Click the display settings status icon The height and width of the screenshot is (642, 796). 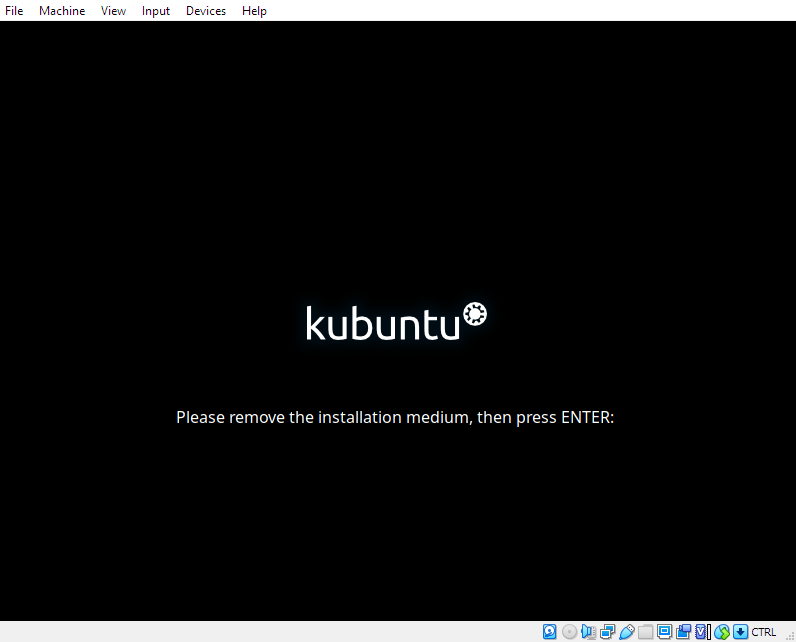pos(665,632)
